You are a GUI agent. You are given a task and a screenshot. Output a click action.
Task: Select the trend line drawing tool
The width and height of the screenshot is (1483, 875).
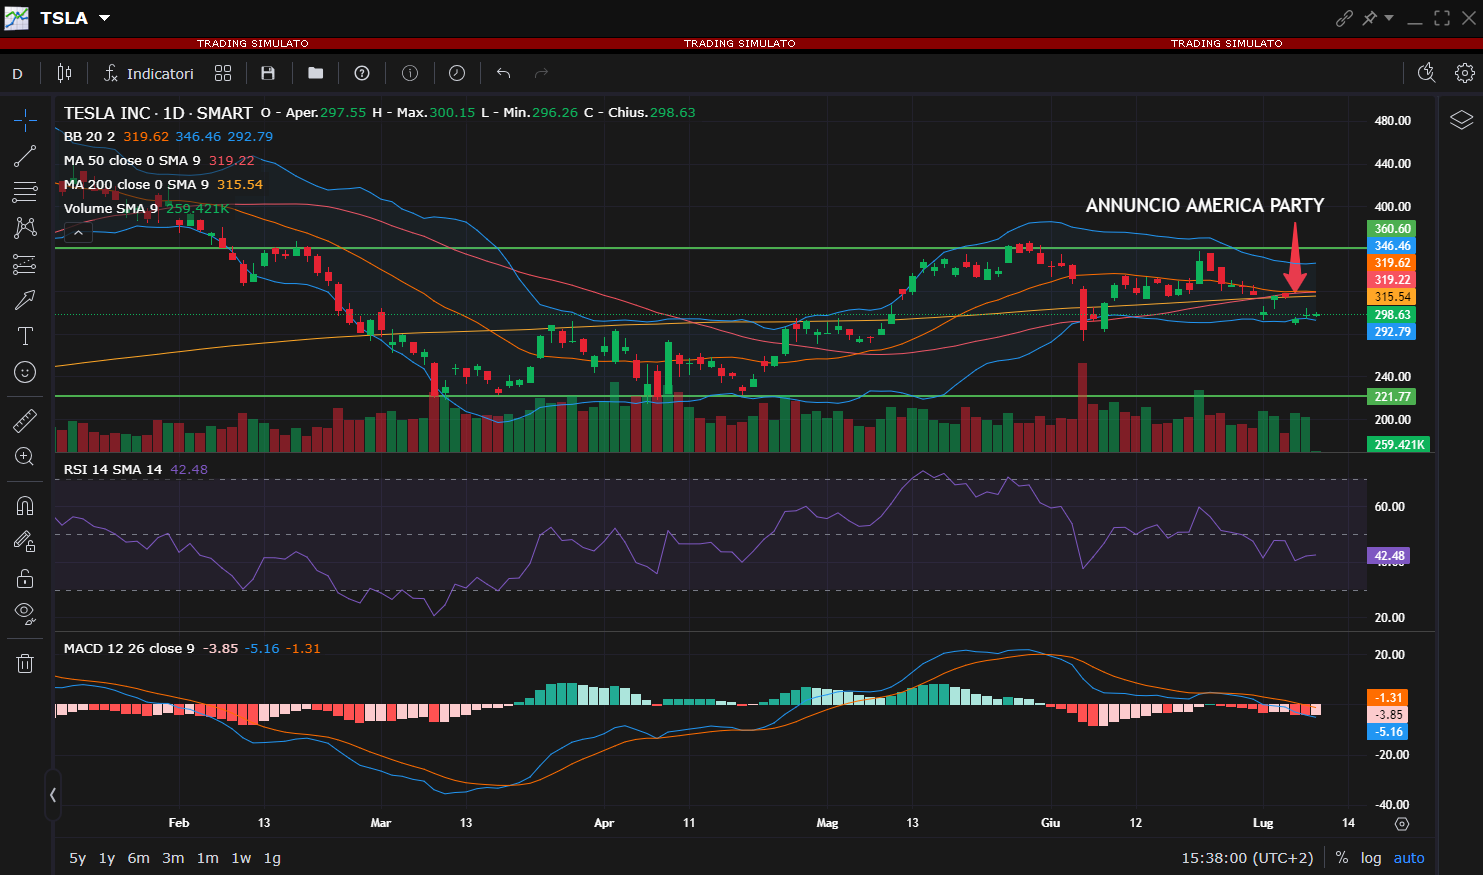(x=25, y=156)
